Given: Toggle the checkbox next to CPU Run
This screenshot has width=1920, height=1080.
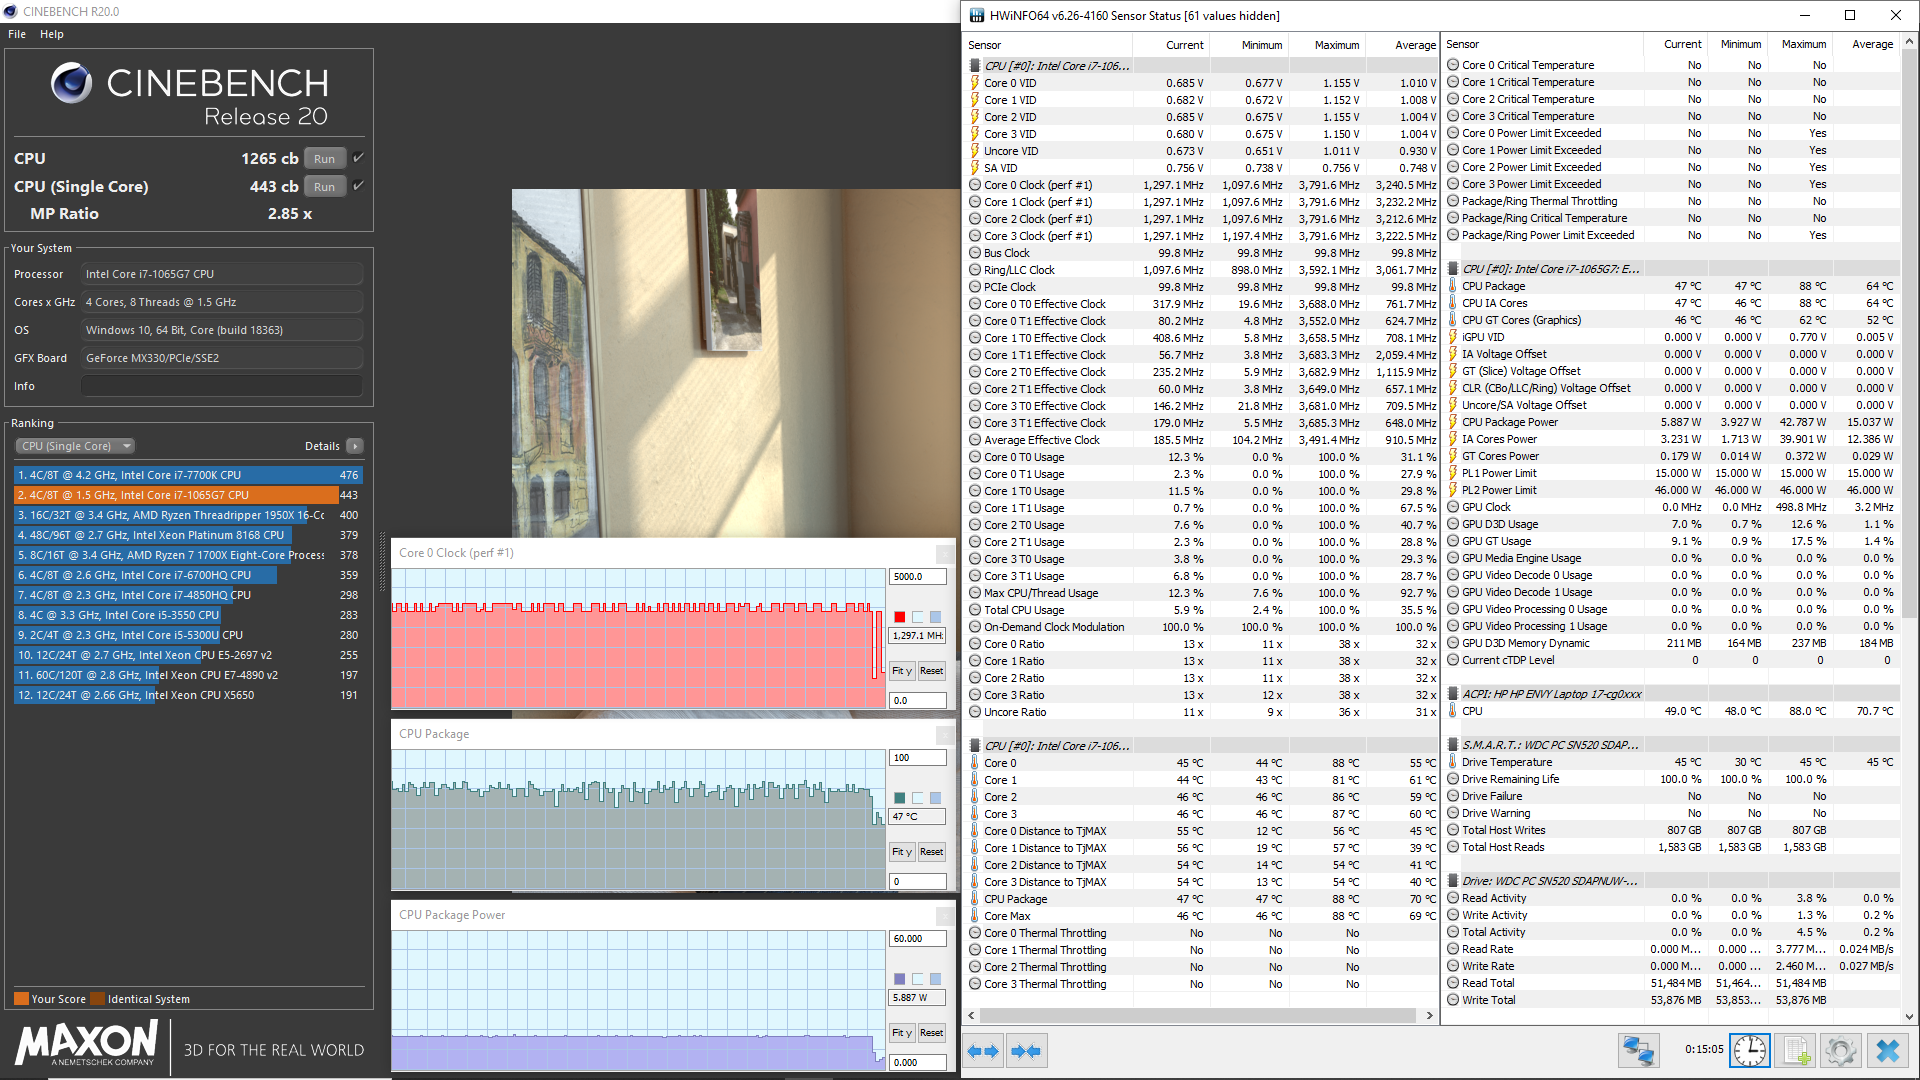Looking at the screenshot, I should pyautogui.click(x=359, y=158).
